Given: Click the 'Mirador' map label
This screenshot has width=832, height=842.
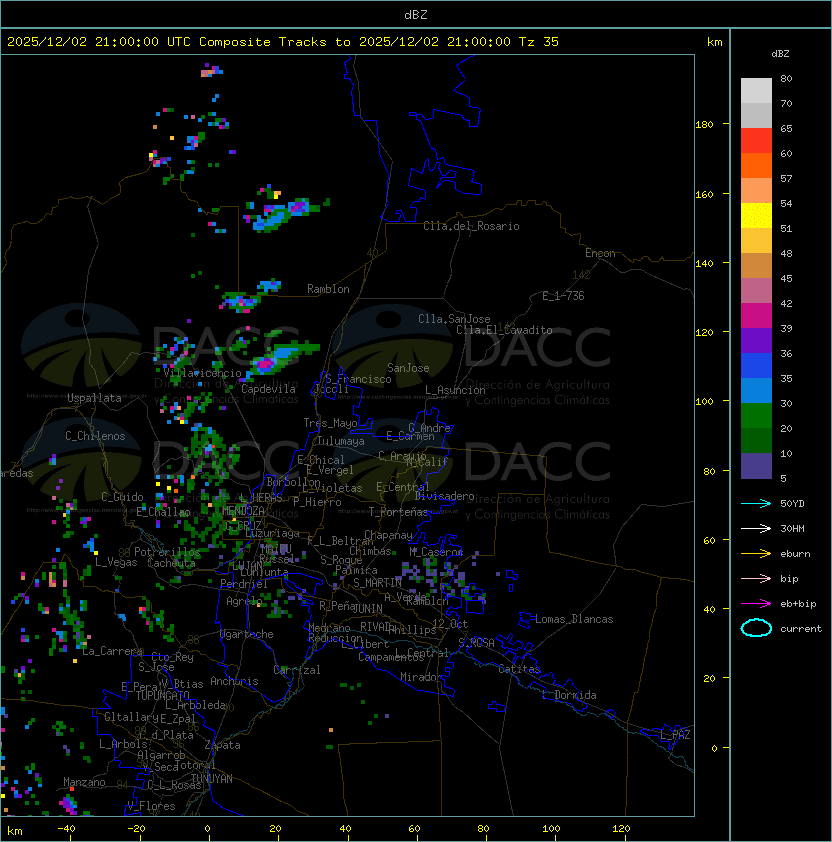Looking at the screenshot, I should [x=421, y=677].
